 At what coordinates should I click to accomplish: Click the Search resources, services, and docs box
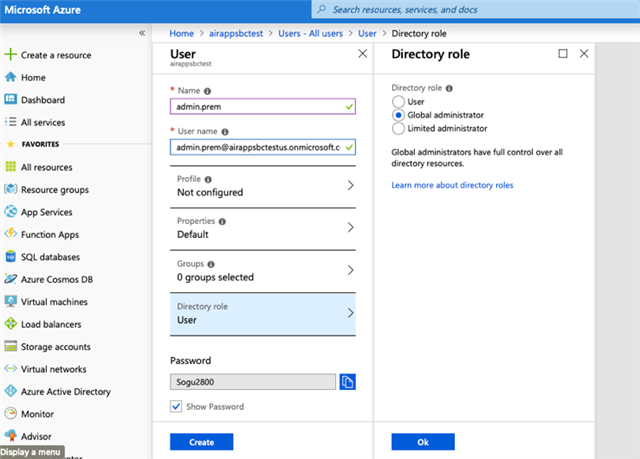pos(476,9)
